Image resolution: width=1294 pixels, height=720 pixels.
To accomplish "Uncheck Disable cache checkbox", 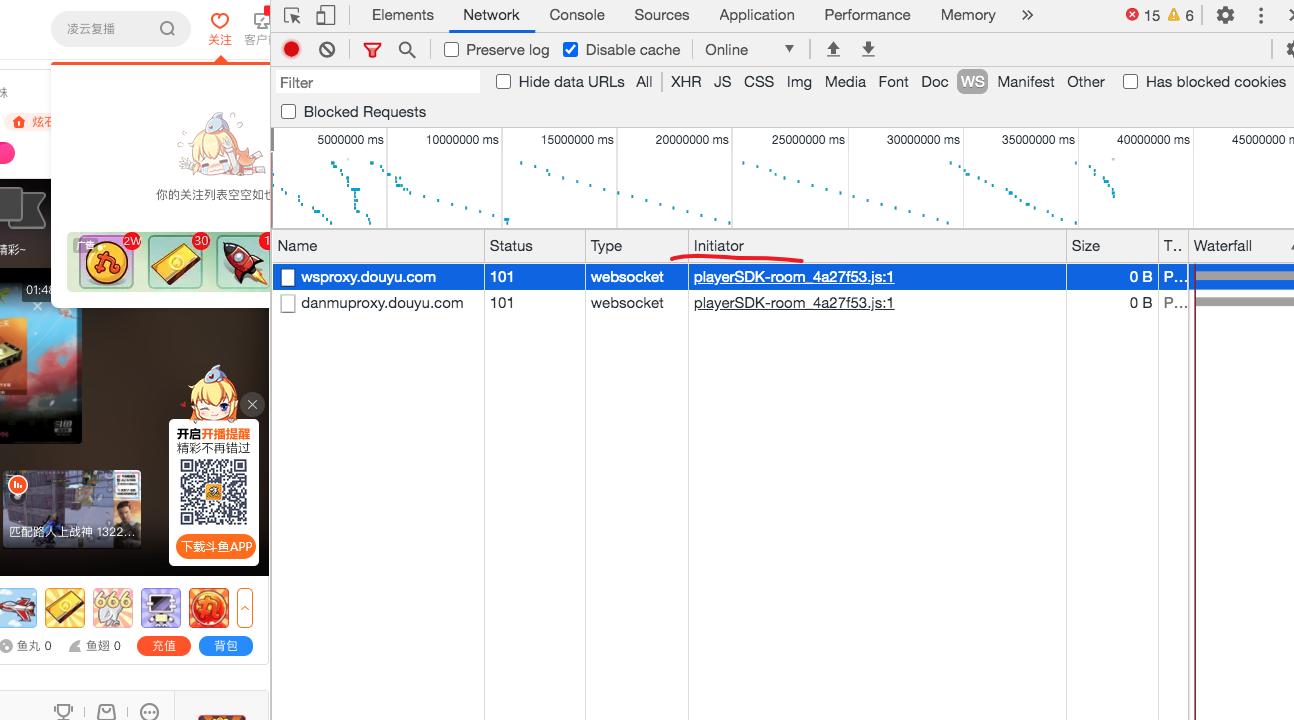I will [571, 49].
